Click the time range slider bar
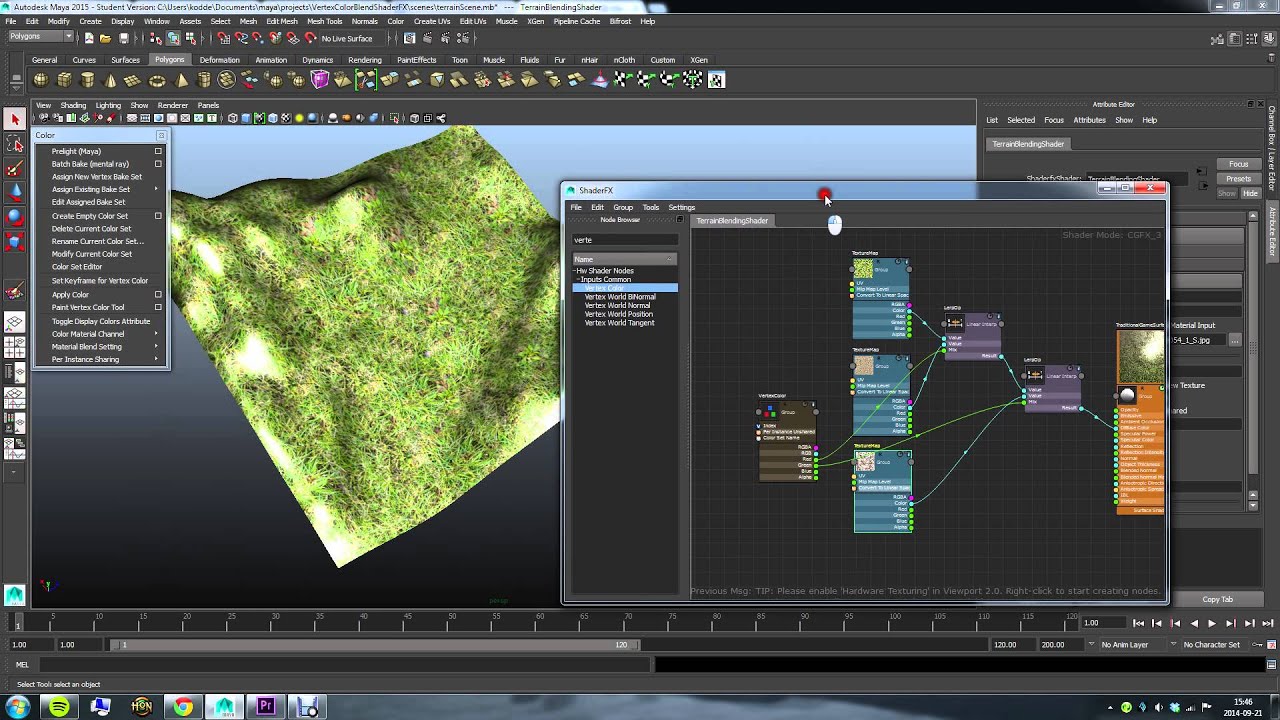This screenshot has width=1280, height=720. click(x=370, y=645)
